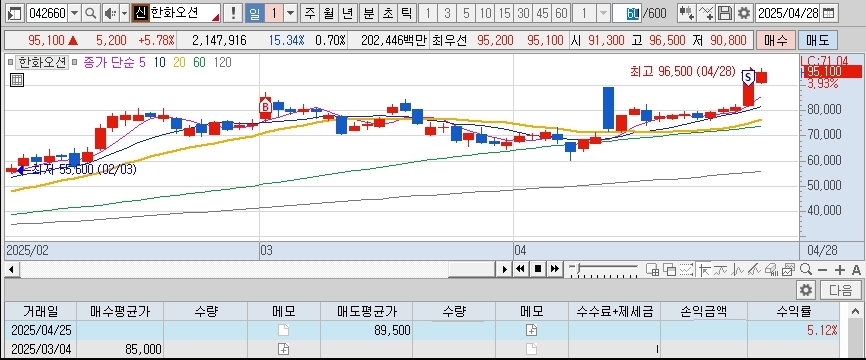This screenshot has width=866, height=360.
Task: Rewind chart with the double-left arrow button
Action: pyautogui.click(x=520, y=269)
